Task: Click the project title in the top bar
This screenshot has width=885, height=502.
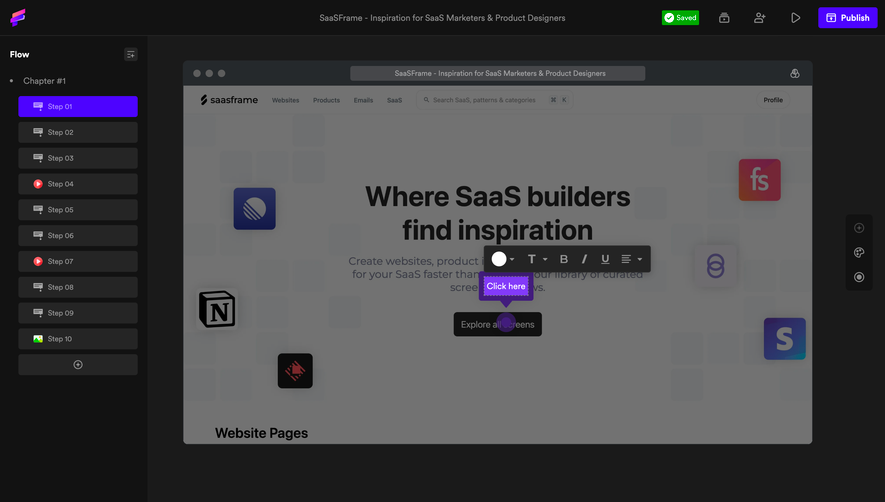Action: coord(442,18)
